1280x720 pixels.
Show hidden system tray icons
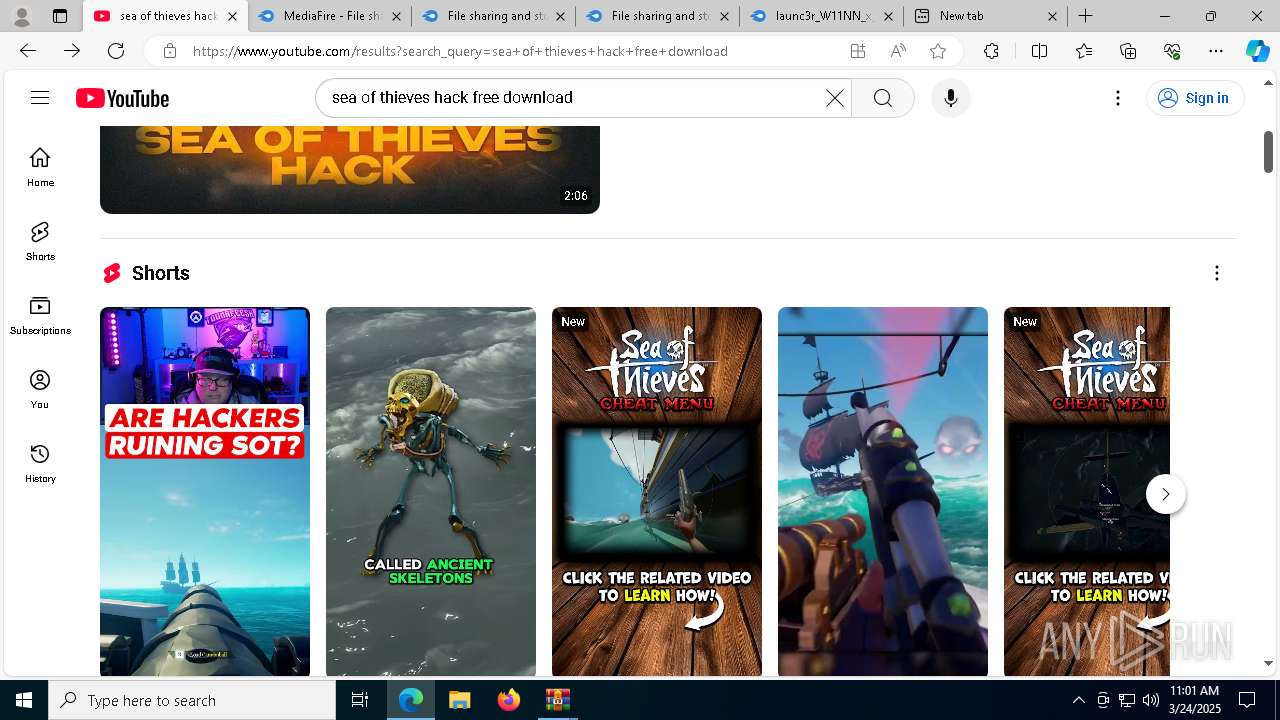[x=1078, y=700]
